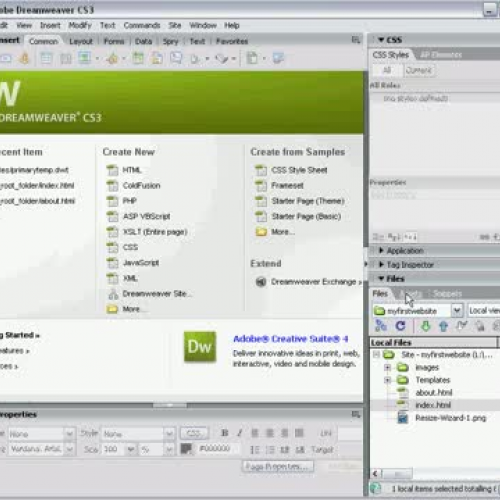Screen dimensions: 500x500
Task: Click the Date icon in Insert bar
Action: [x=138, y=59]
